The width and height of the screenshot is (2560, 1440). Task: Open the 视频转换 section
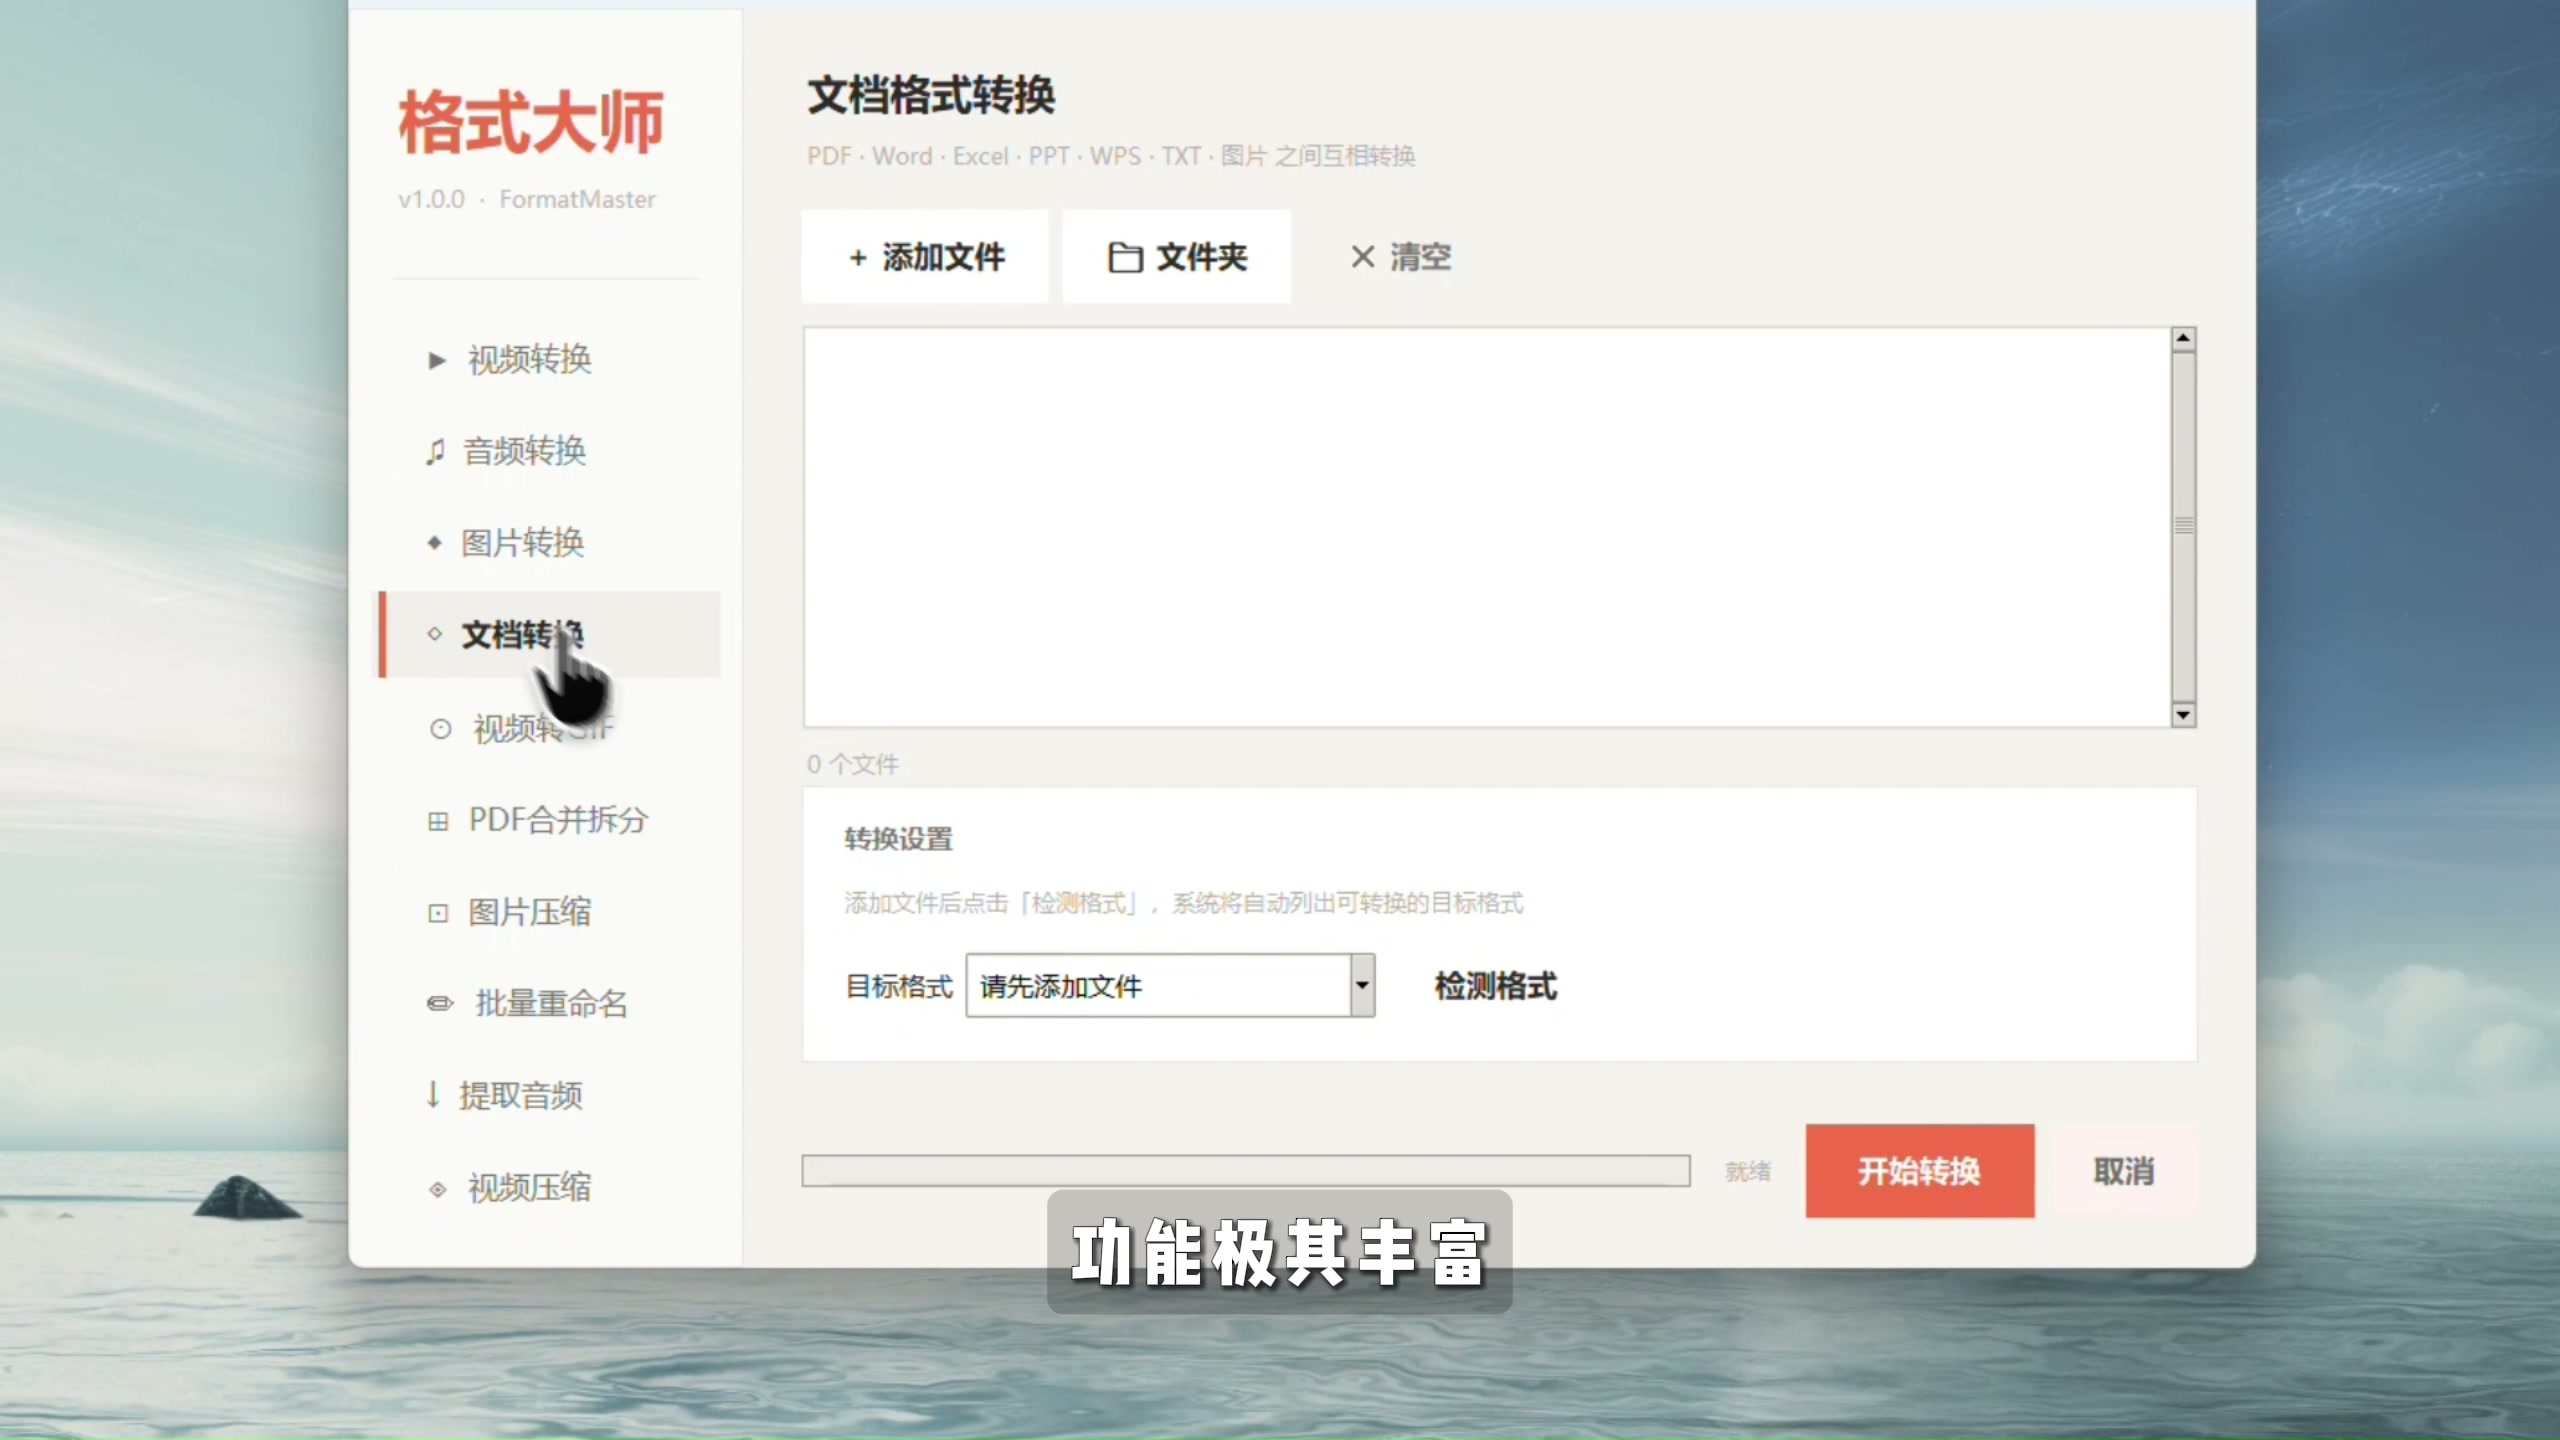(x=546, y=360)
